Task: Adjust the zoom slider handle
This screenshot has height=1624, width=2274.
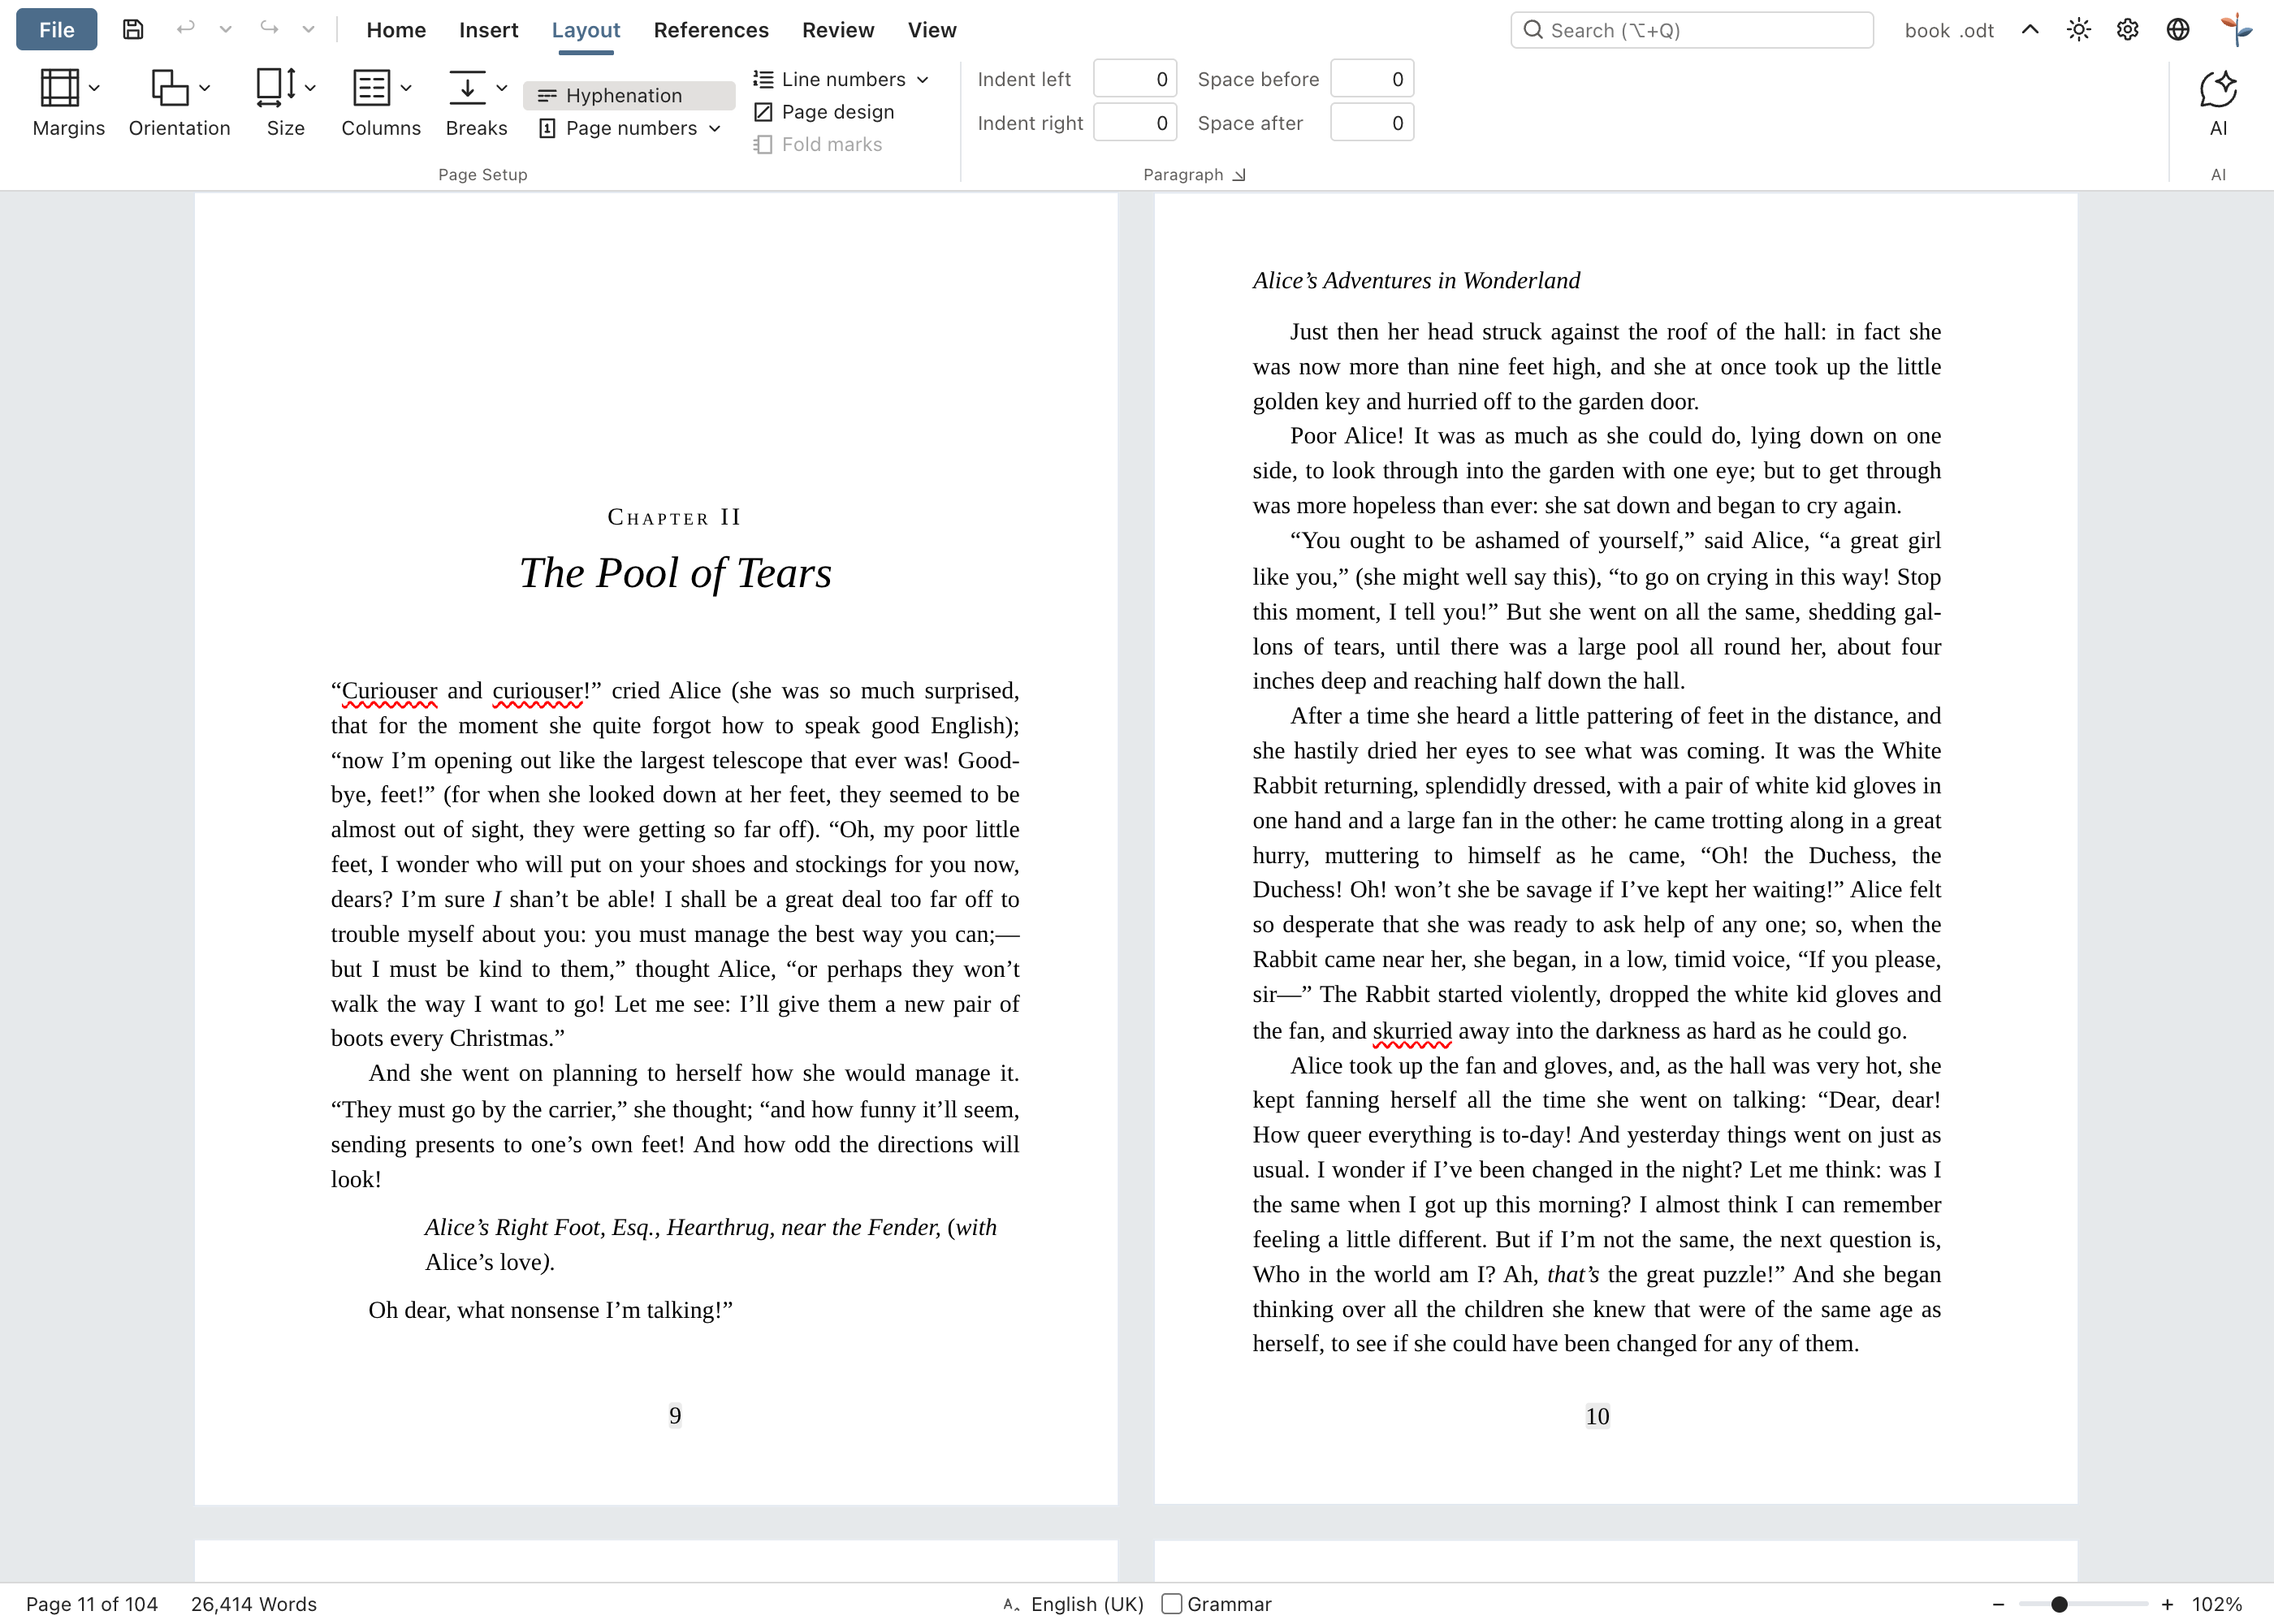Action: (2059, 1604)
